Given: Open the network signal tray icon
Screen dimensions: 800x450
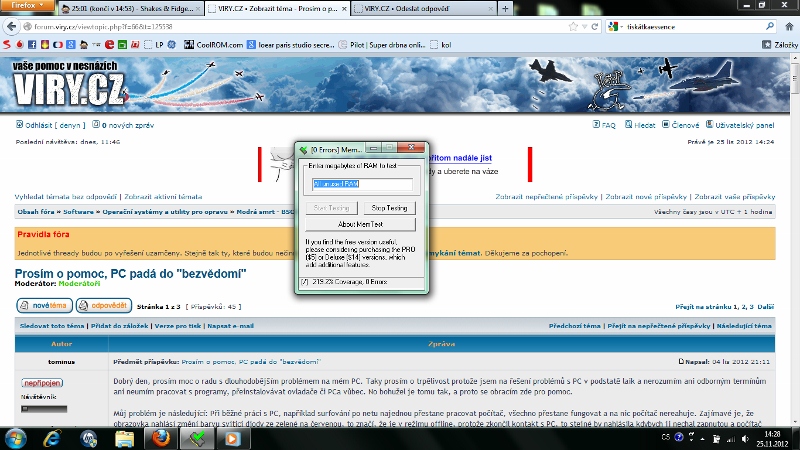Looking at the screenshot, I should [731, 439].
